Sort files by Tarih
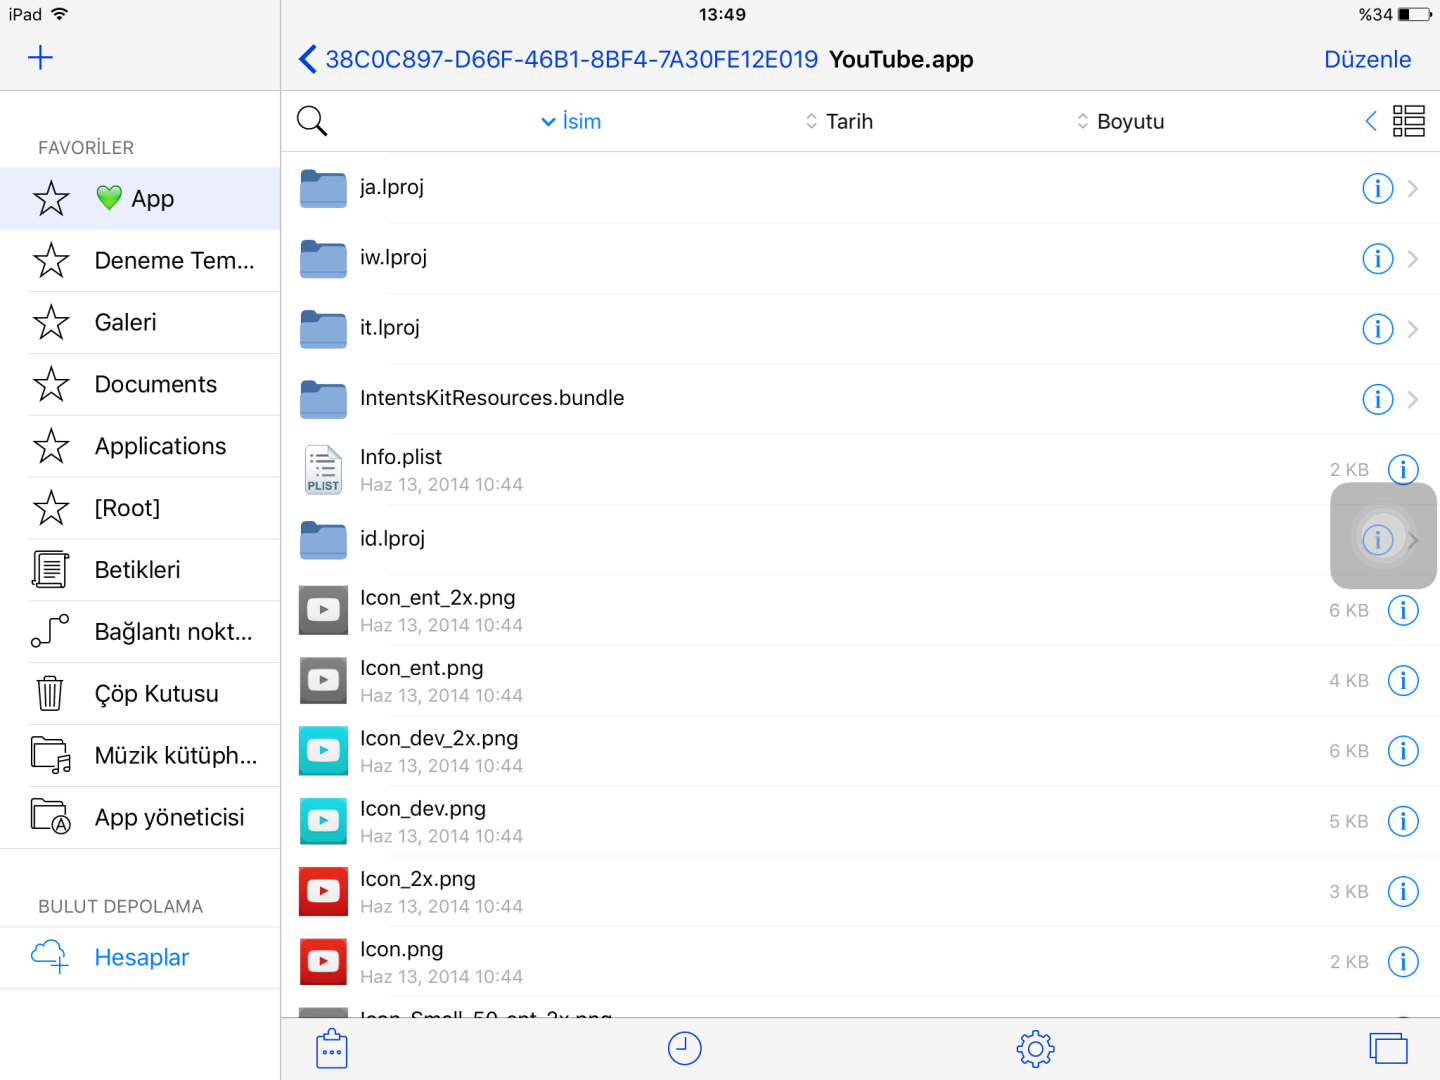1440x1080 pixels. point(839,121)
